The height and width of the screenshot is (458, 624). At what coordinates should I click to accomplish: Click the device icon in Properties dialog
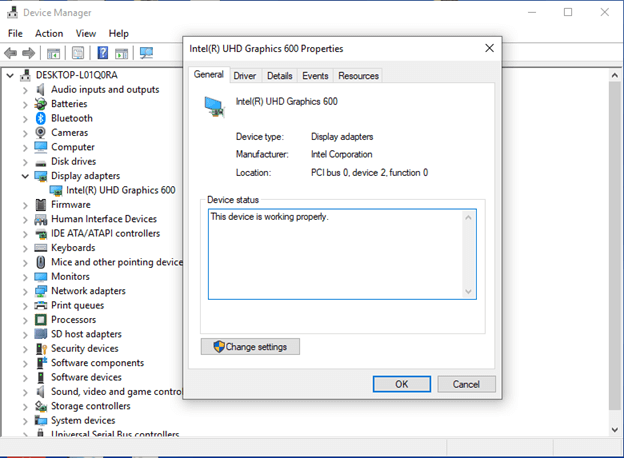coord(214,107)
